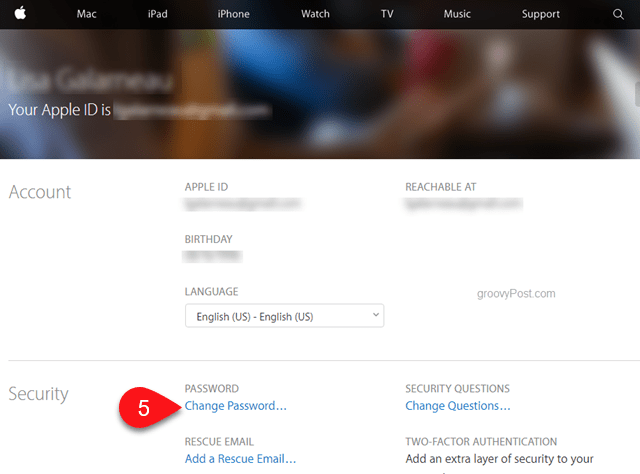Click the PASSWORD label

click(x=211, y=389)
